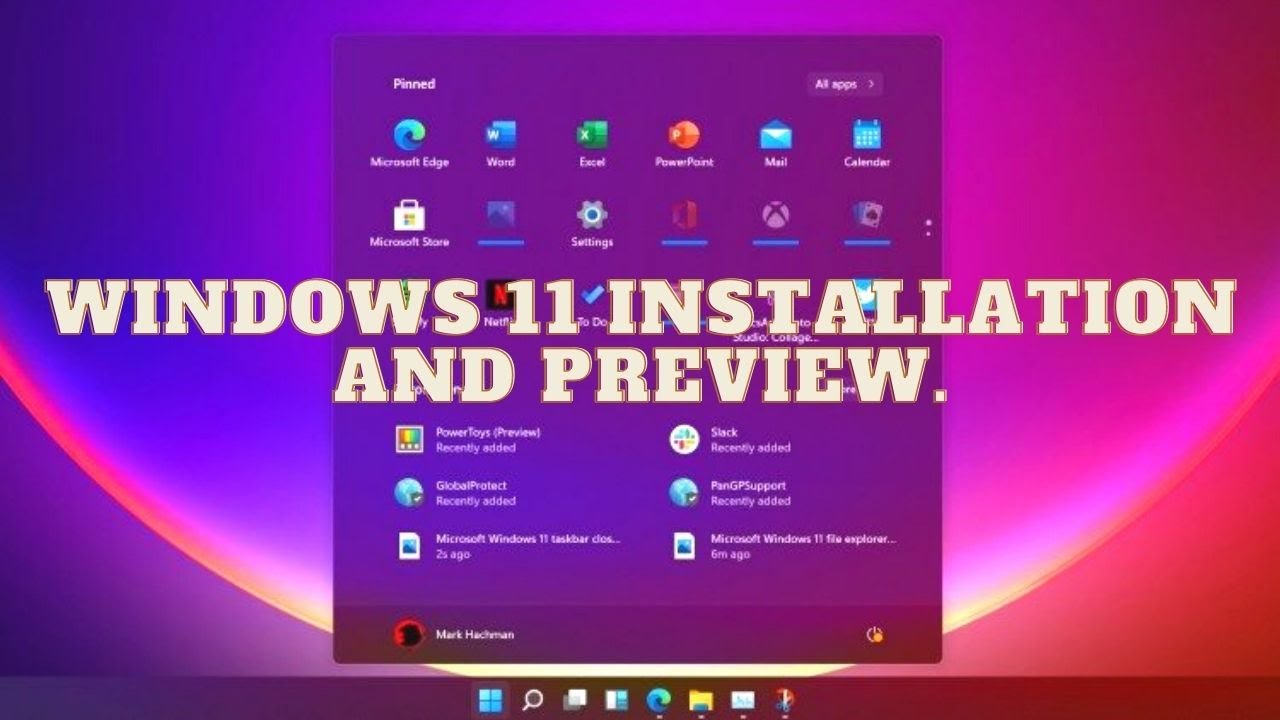The width and height of the screenshot is (1280, 720).
Task: Click the red-and-blue taskbar app icon
Action: (784, 700)
